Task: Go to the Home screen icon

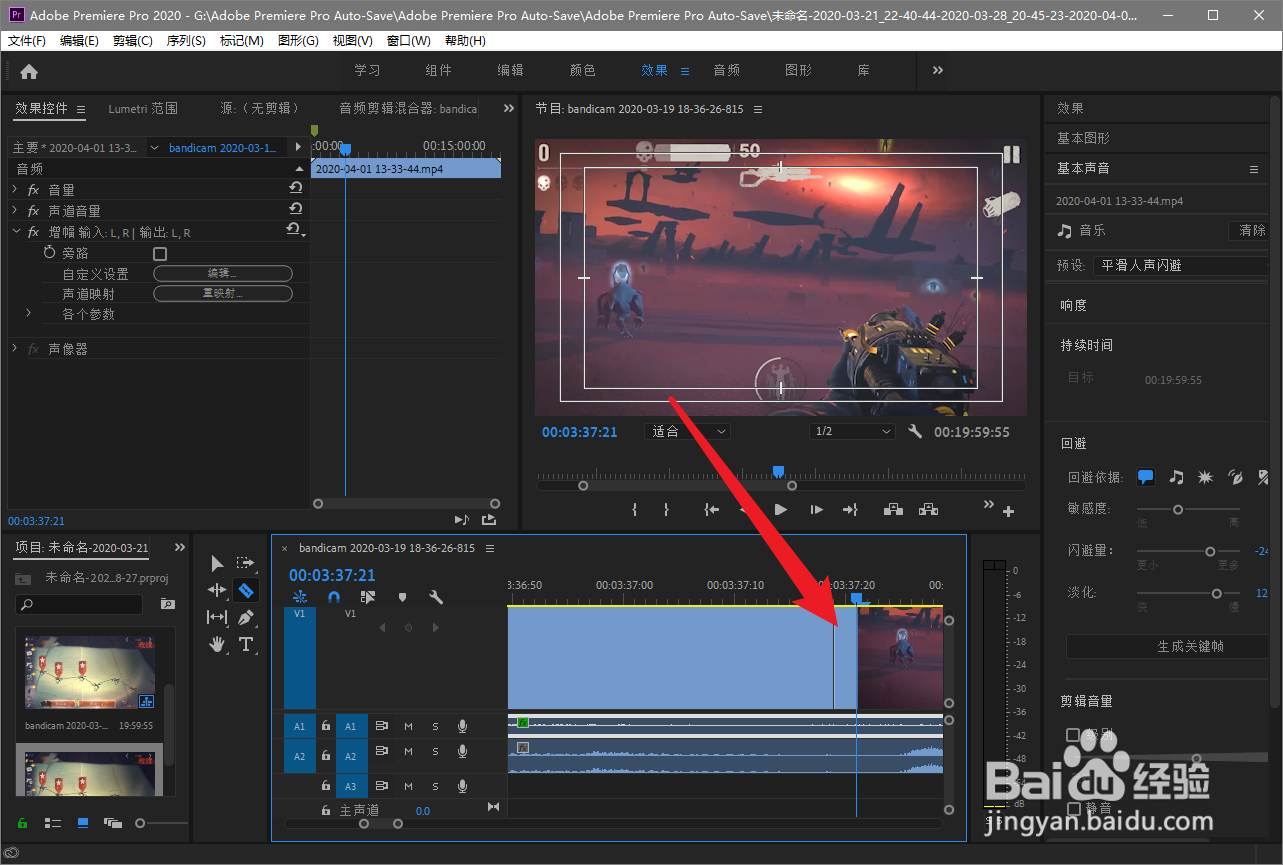Action: (29, 71)
